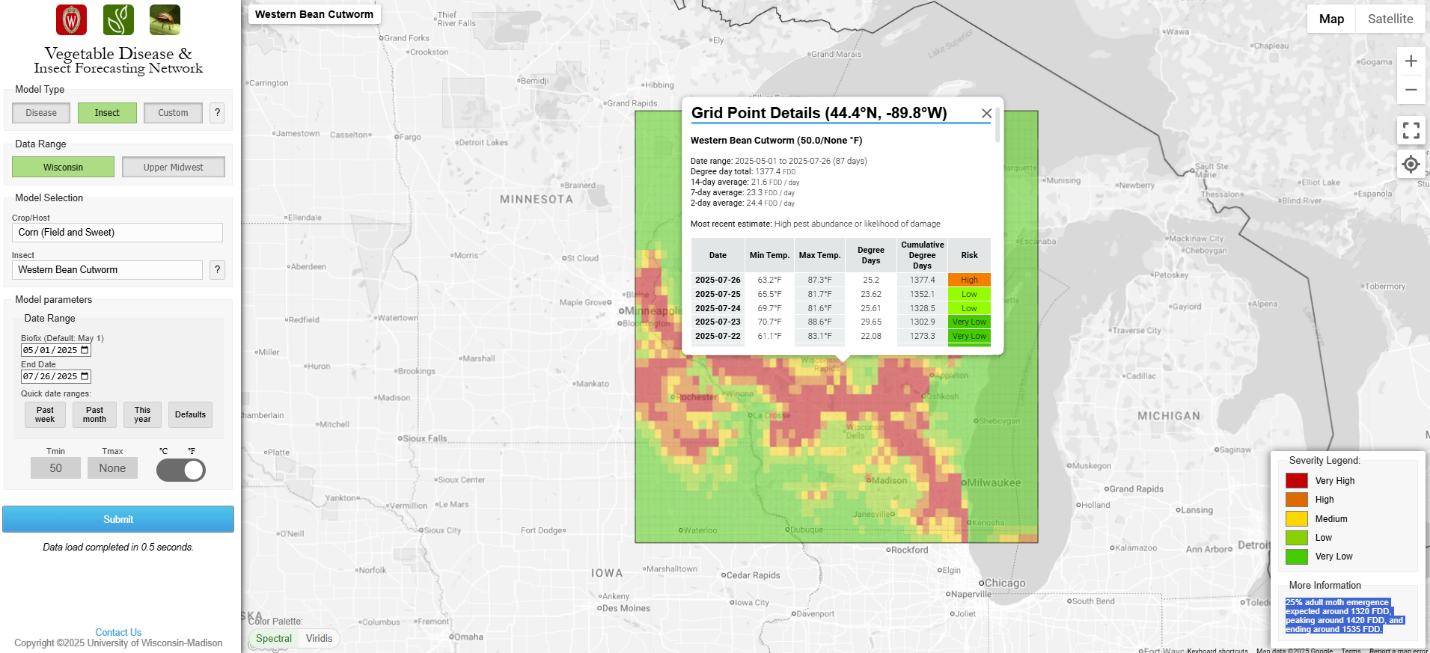The height and width of the screenshot is (653, 1430).
Task: Open the Biofix date picker
Action: pos(84,351)
